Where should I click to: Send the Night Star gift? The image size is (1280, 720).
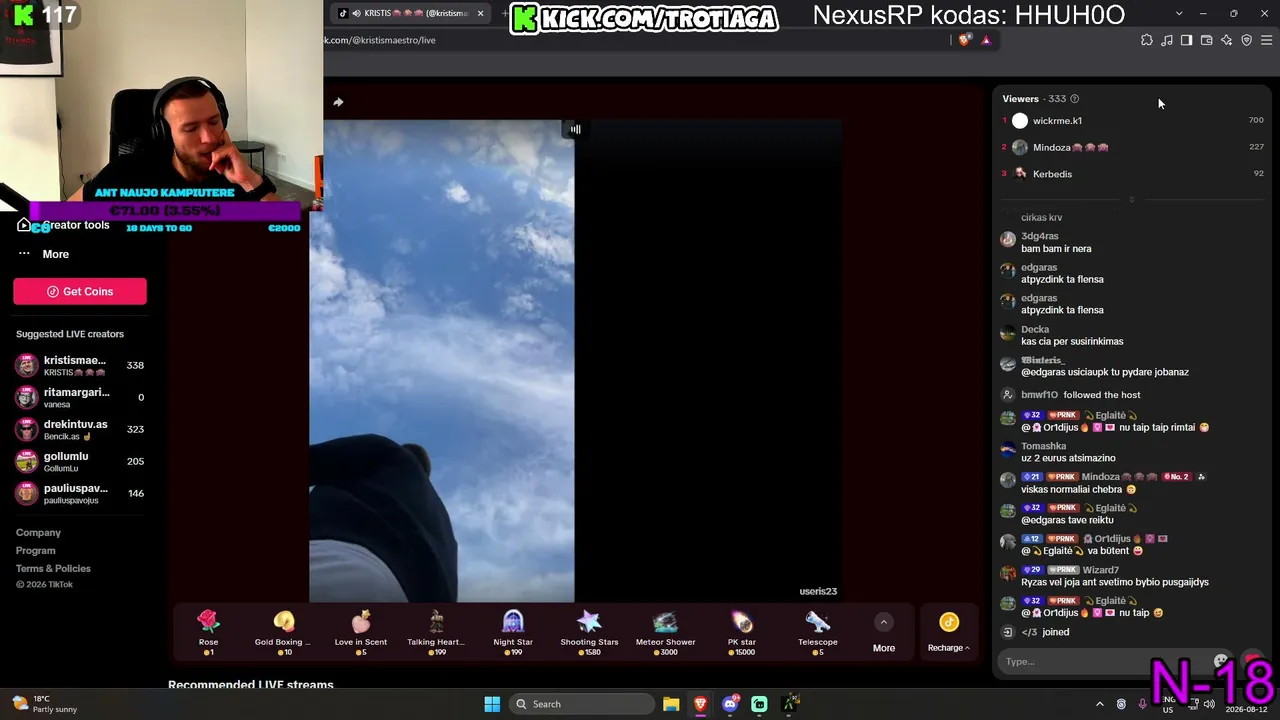click(x=513, y=633)
